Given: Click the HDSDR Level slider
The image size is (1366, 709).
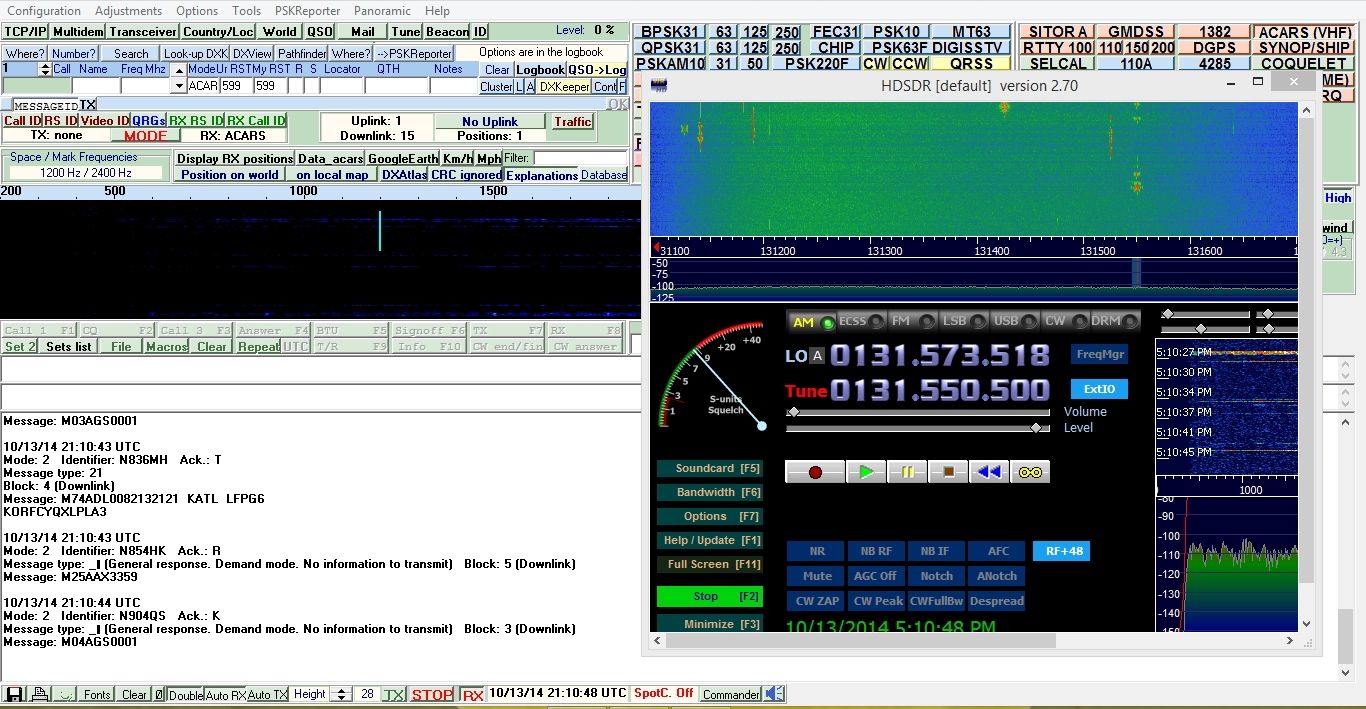Looking at the screenshot, I should pyautogui.click(x=918, y=428).
